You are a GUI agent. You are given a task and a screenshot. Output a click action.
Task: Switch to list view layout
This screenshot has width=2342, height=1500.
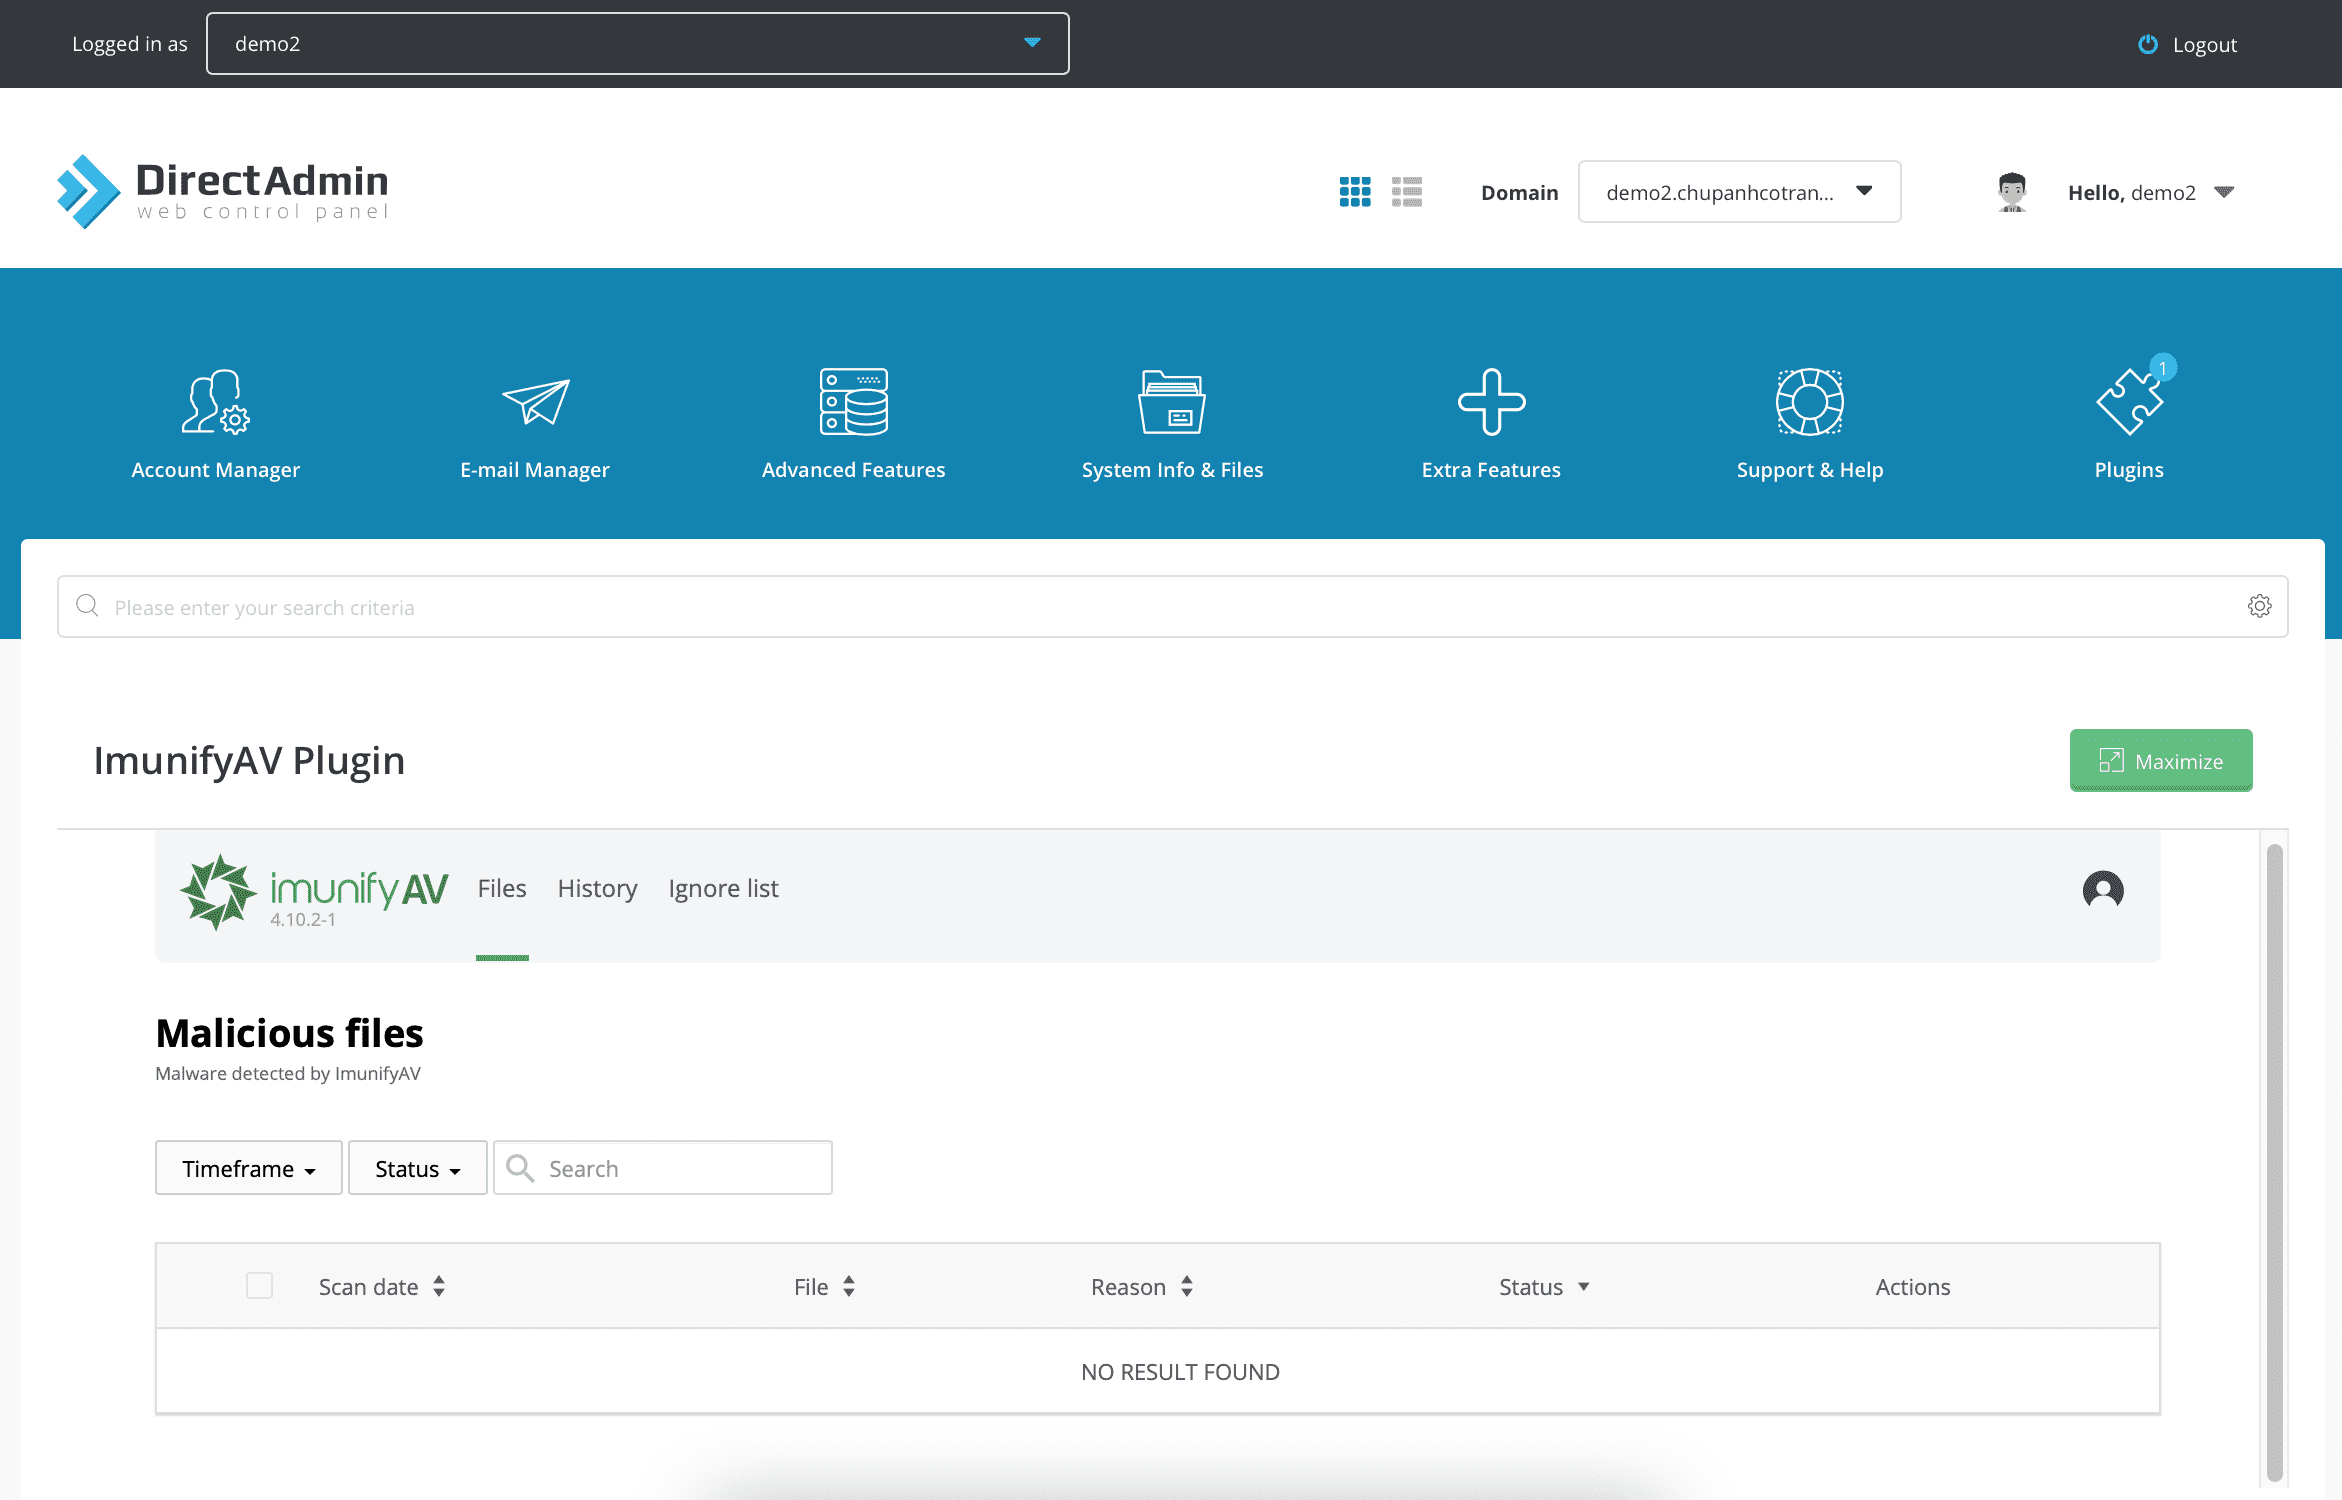click(x=1407, y=189)
